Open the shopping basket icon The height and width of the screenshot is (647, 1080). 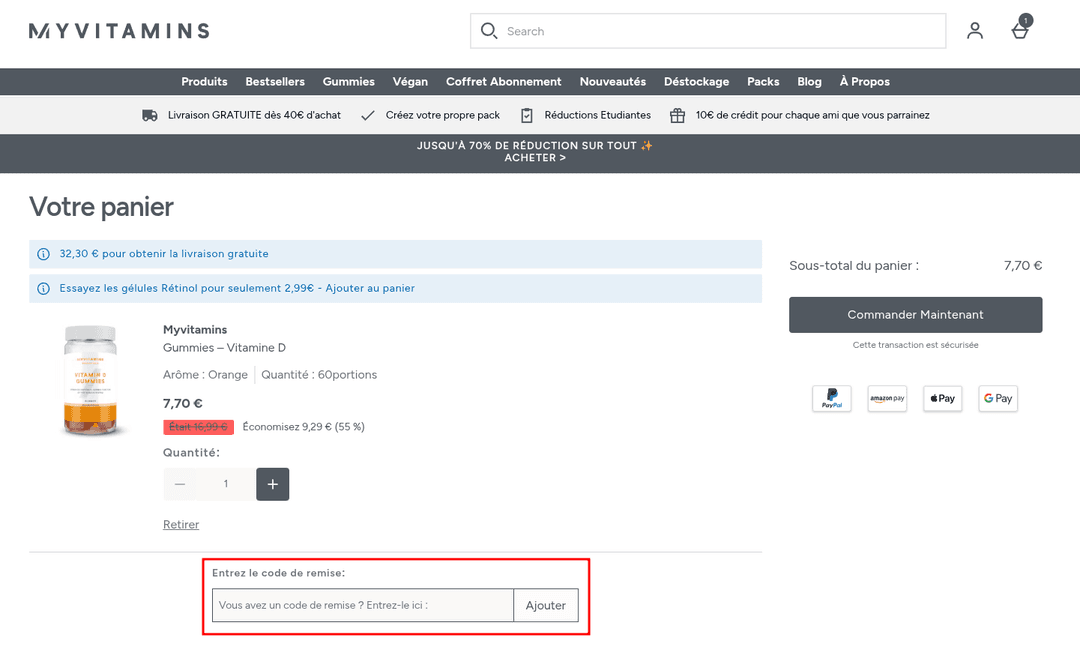(1021, 29)
